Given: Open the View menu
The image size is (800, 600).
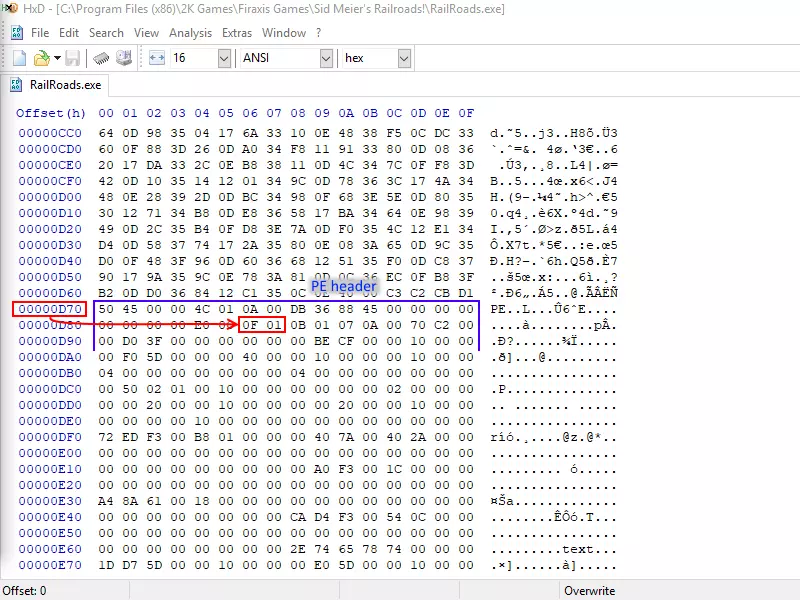Looking at the screenshot, I should [146, 33].
